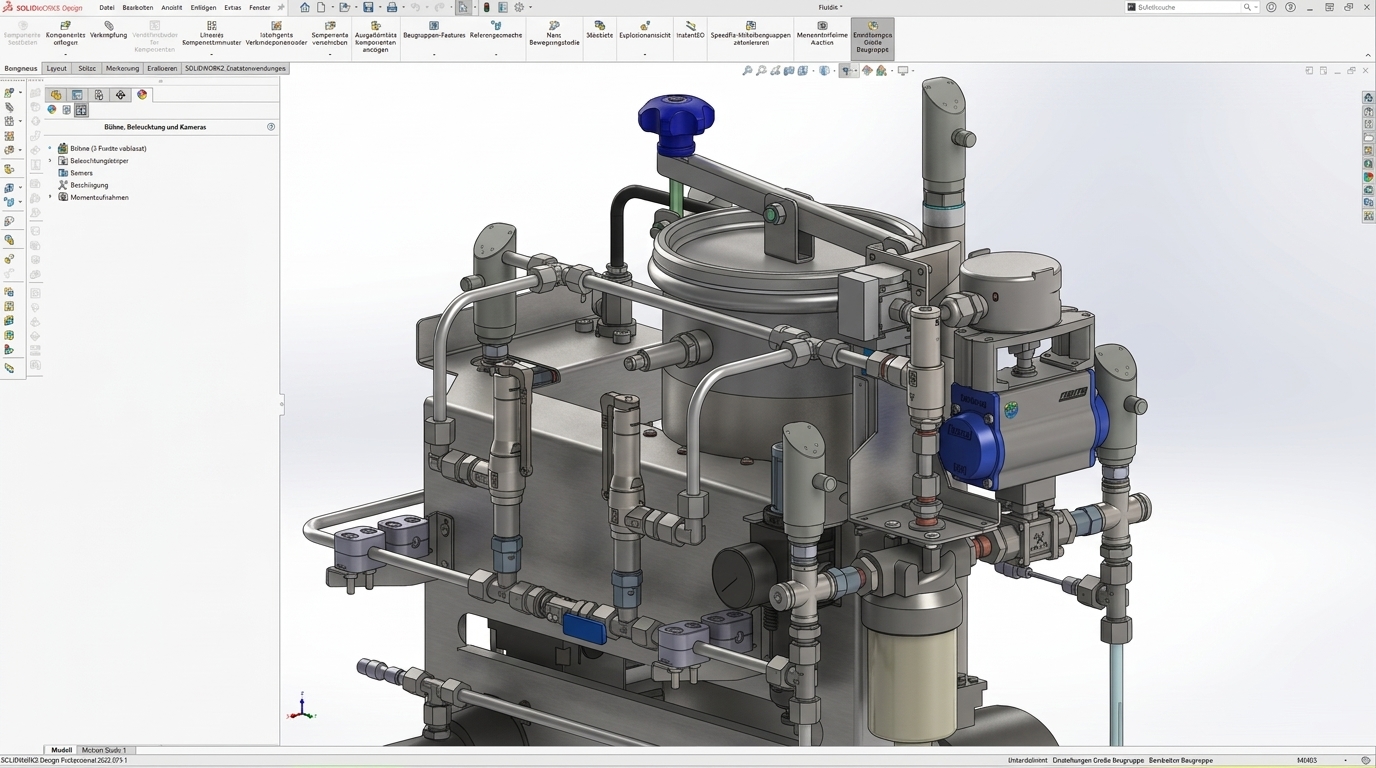Toggle scene, lights and cameras view button
This screenshot has width=1376, height=768.
(x=81, y=110)
